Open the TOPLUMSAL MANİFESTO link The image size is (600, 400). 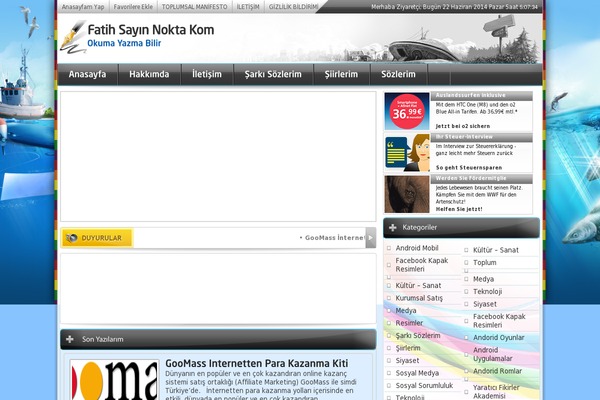coord(194,7)
